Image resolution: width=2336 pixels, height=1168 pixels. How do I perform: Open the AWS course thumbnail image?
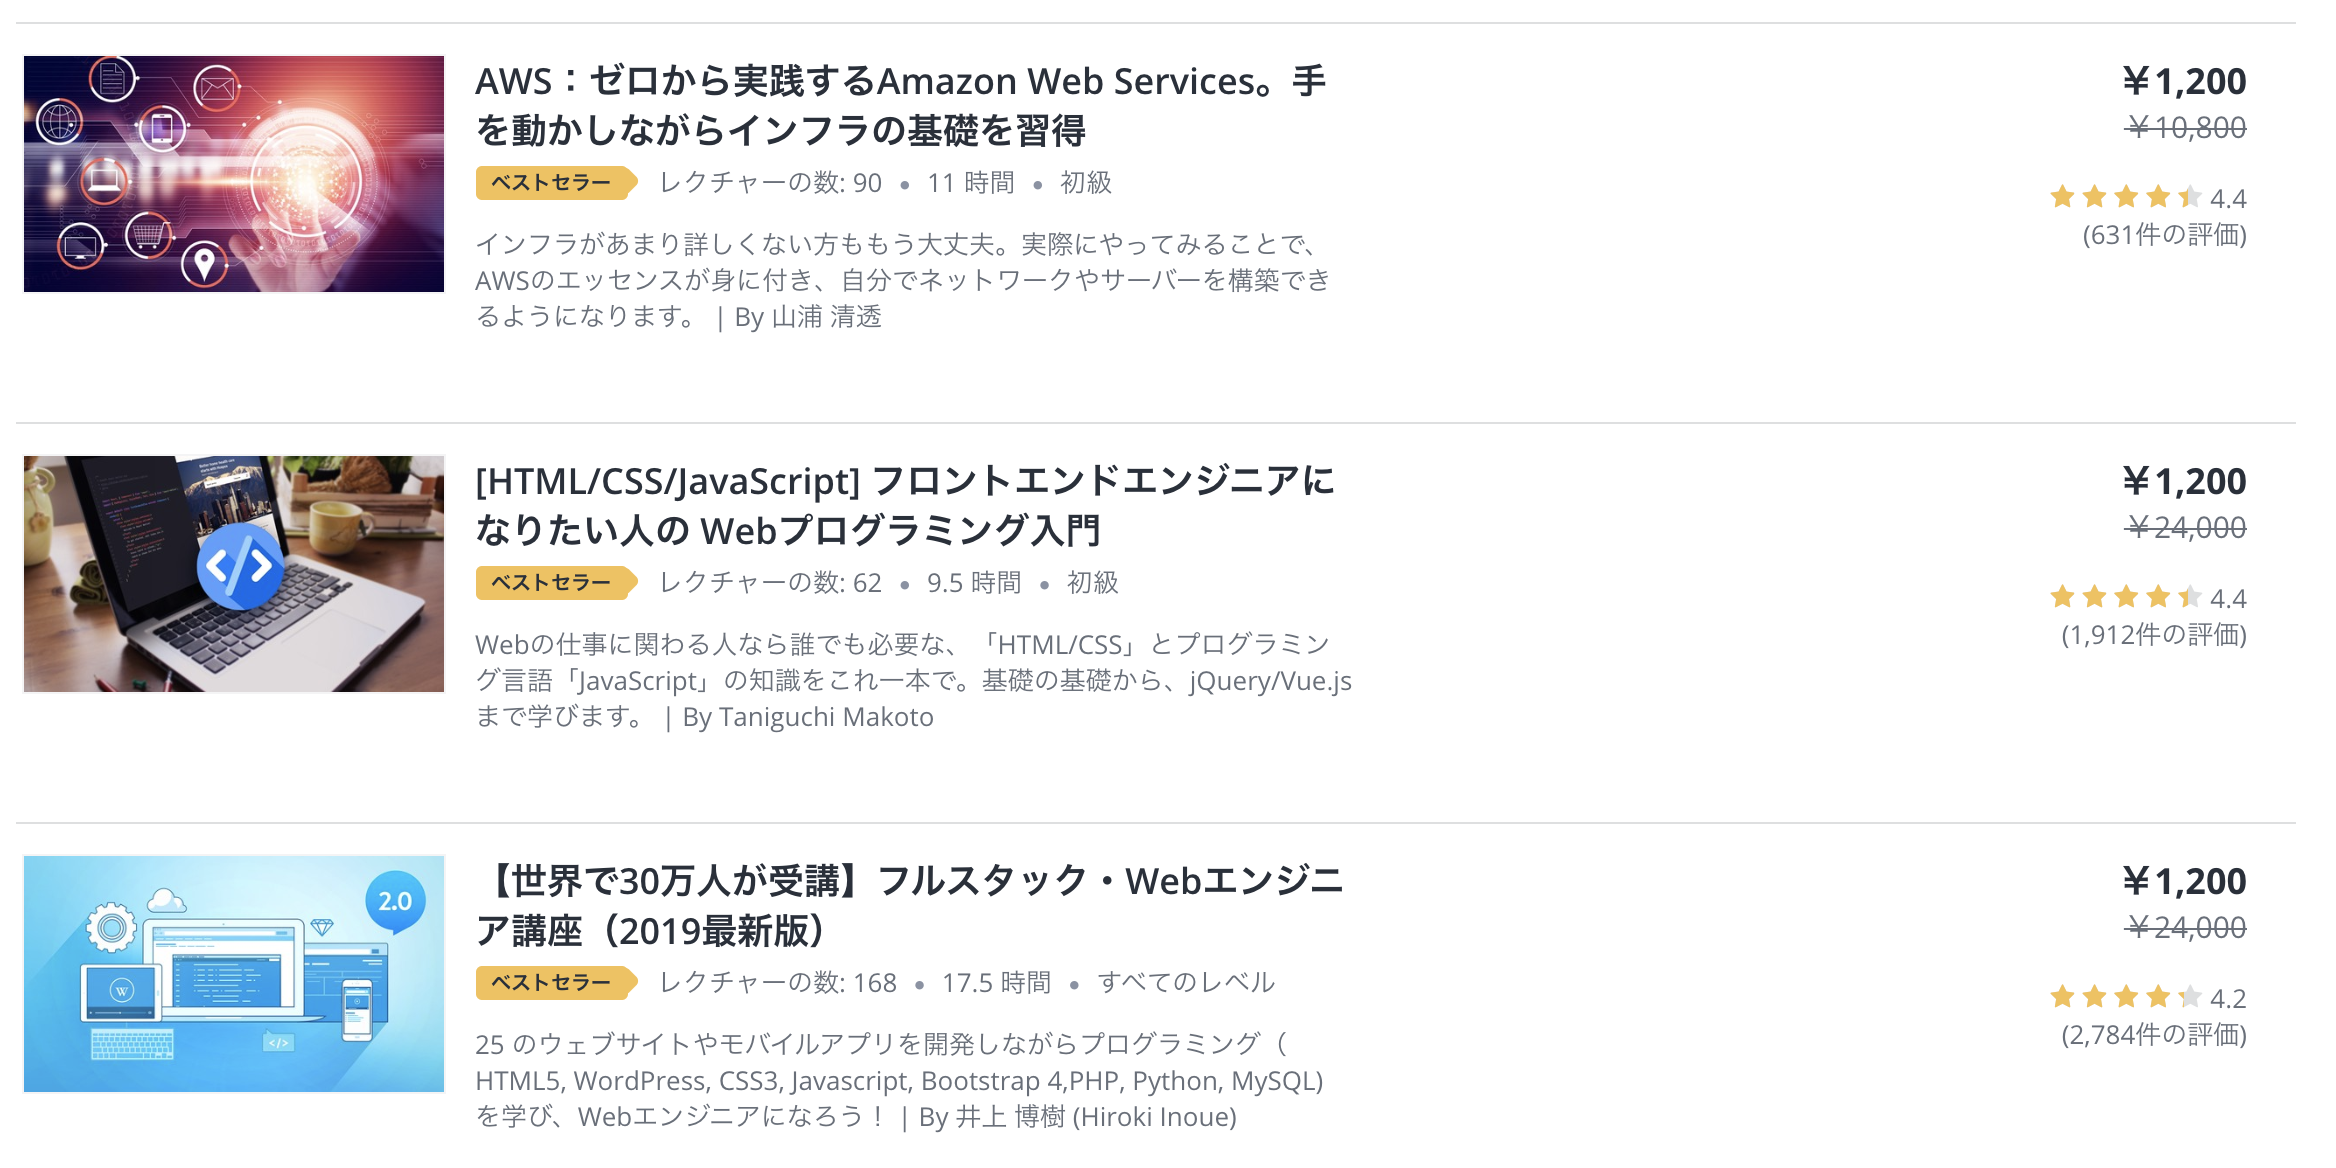point(234,174)
